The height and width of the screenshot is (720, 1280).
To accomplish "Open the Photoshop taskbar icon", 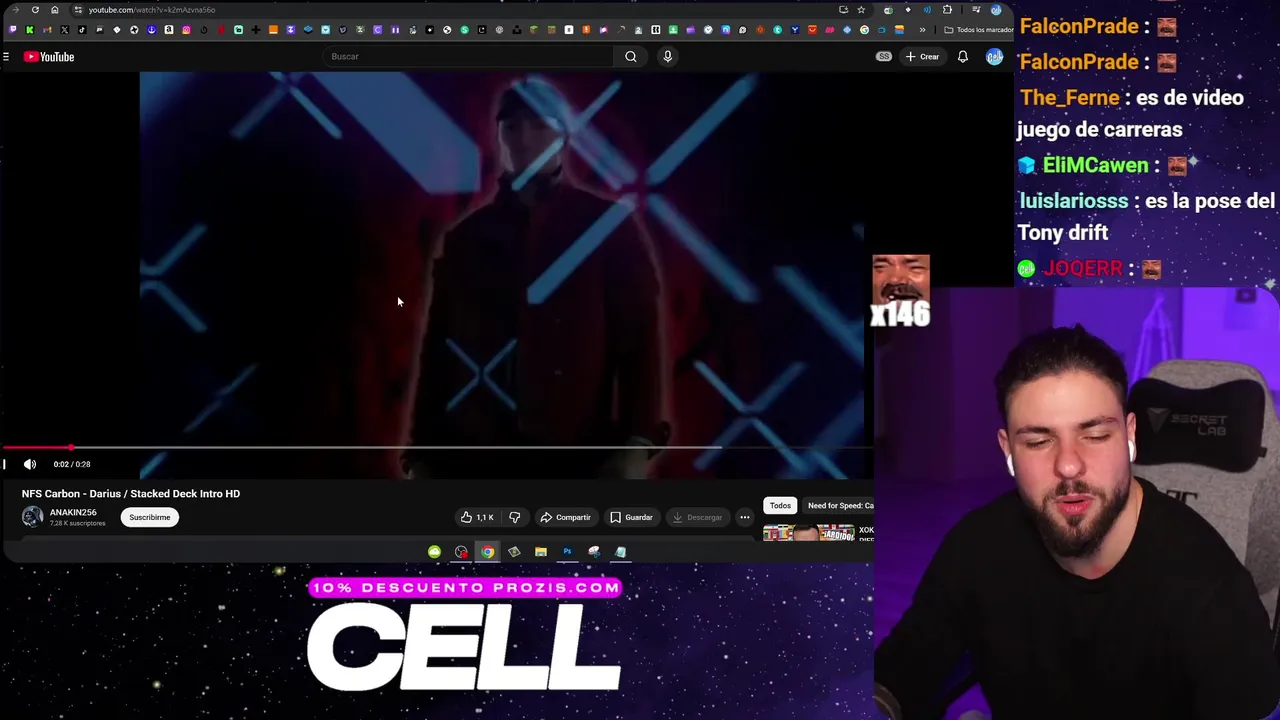I will pyautogui.click(x=567, y=552).
